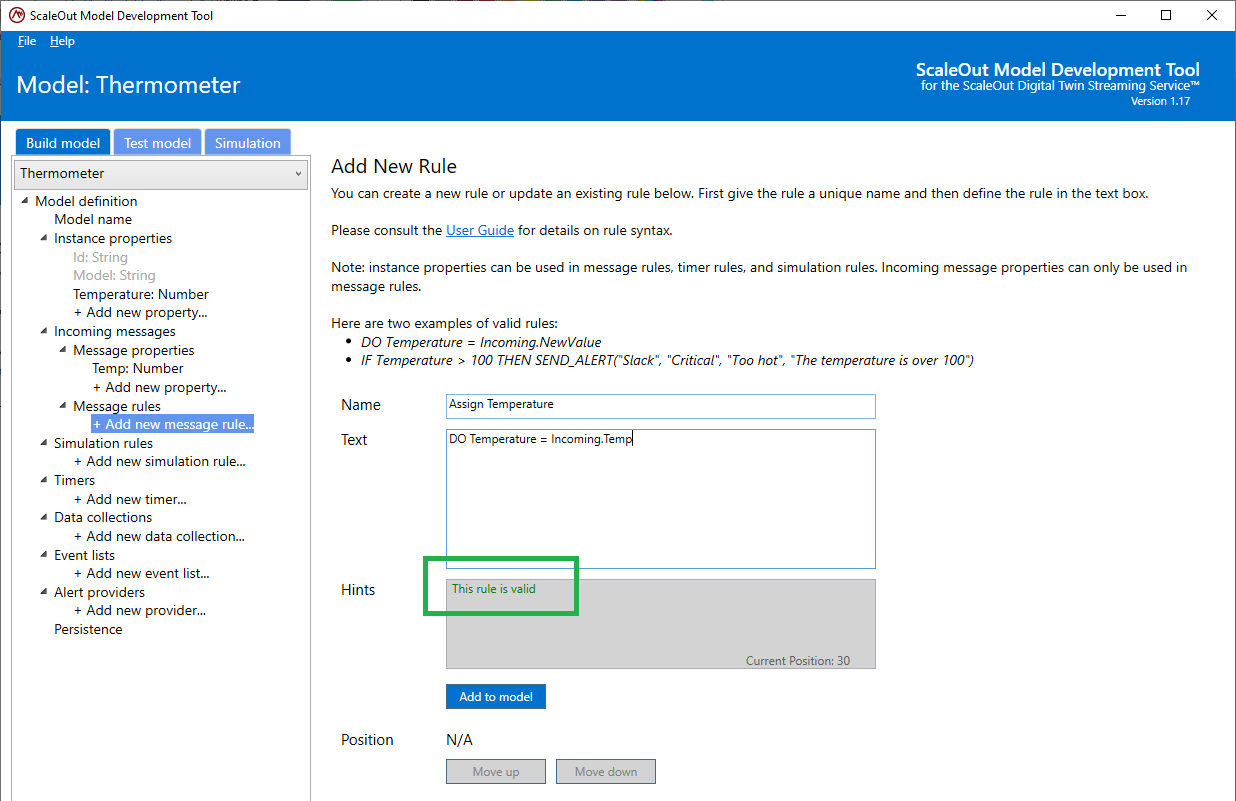This screenshot has height=801, width=1236.
Task: Click the ScaleOut app icon in title bar
Action: pos(16,15)
